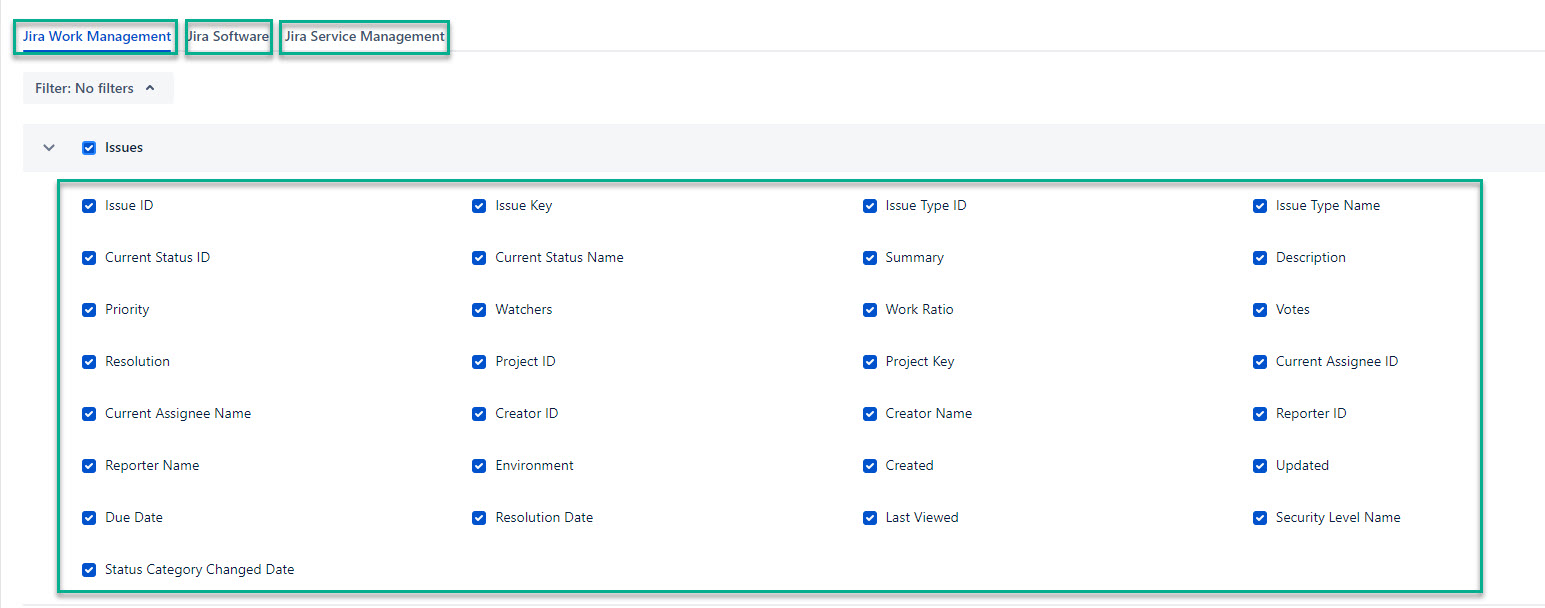Image resolution: width=1545 pixels, height=608 pixels.
Task: Uncheck the Watchers field
Action: tap(479, 310)
